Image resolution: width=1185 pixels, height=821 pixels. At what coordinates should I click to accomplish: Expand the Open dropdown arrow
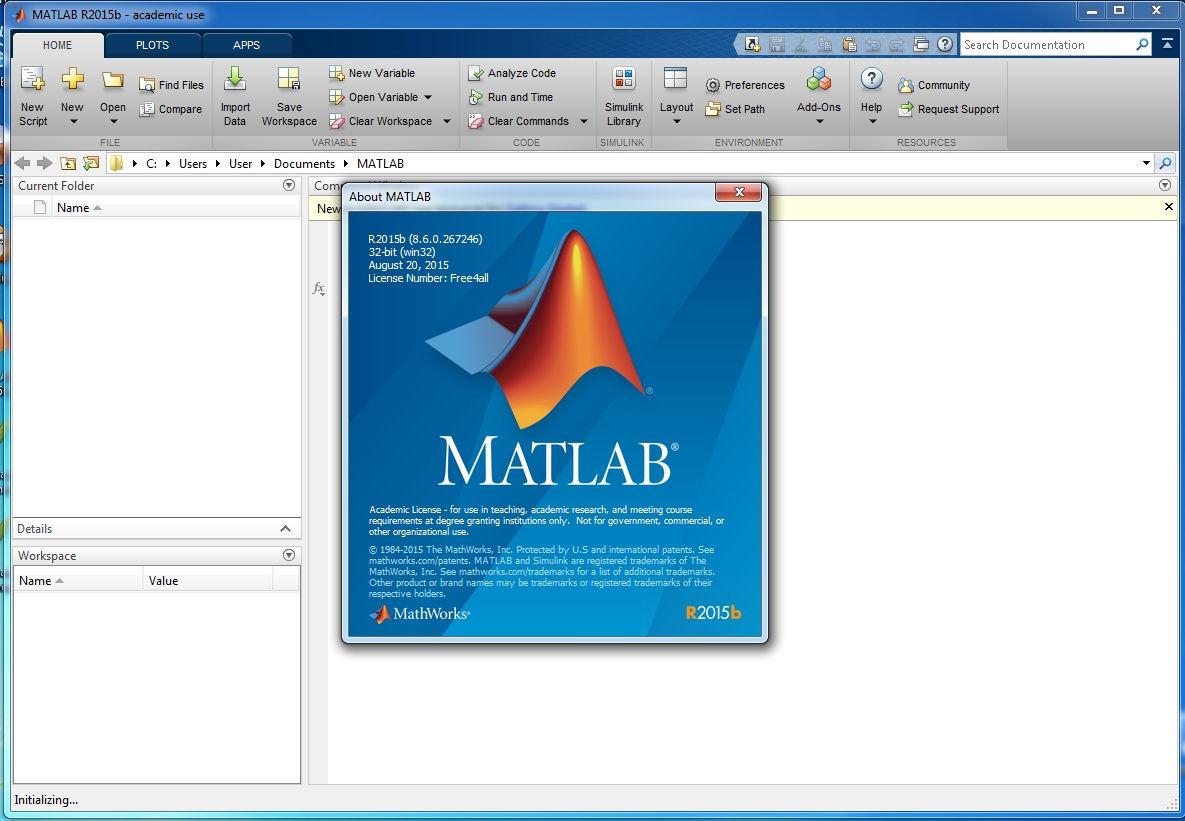114,122
